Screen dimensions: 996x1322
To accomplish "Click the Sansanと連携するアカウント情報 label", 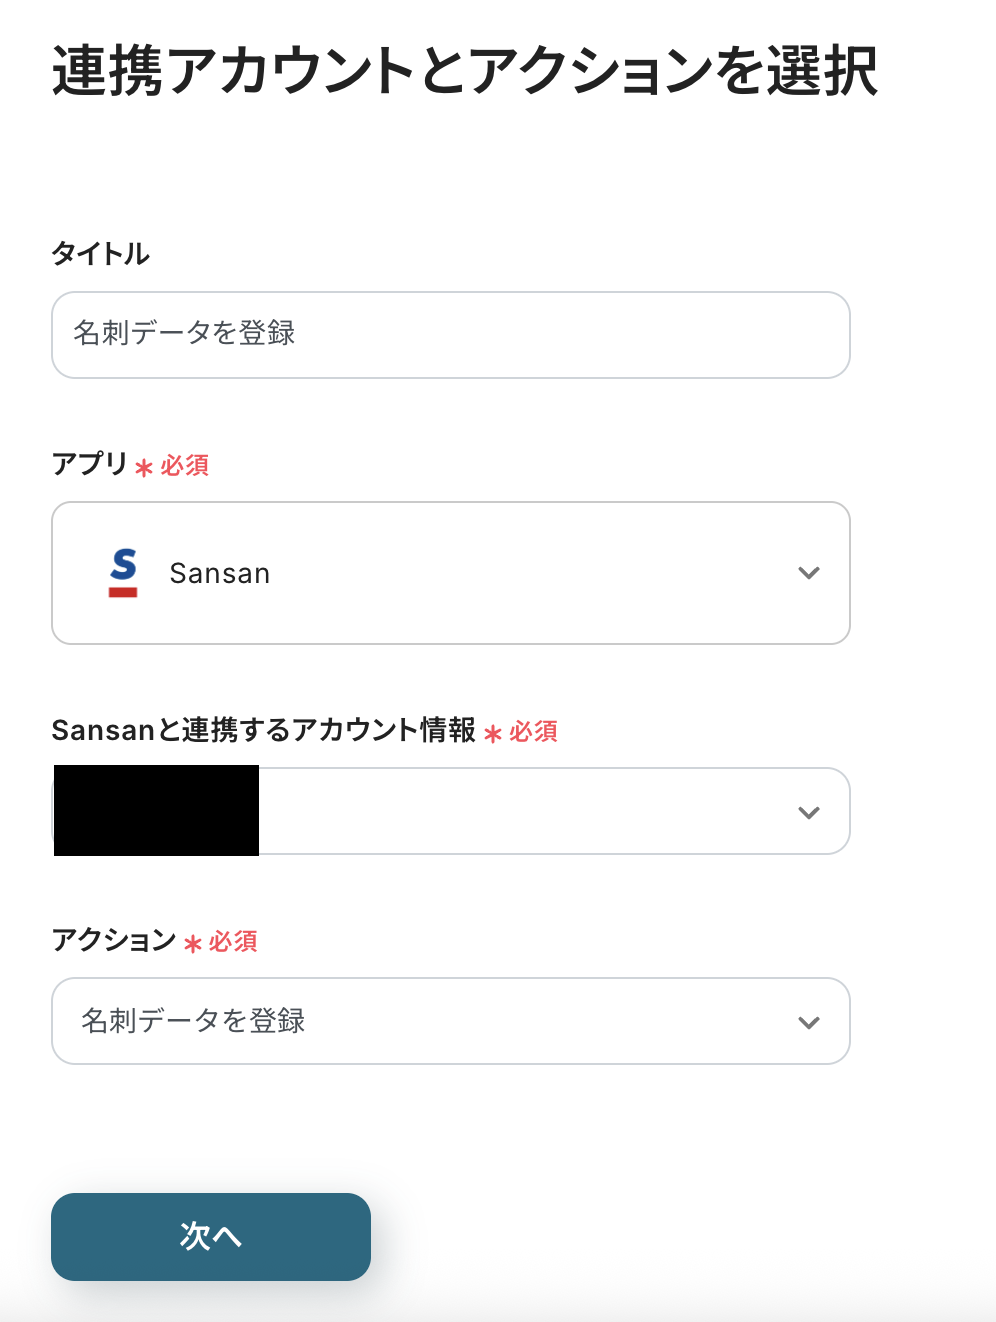I will tap(263, 730).
